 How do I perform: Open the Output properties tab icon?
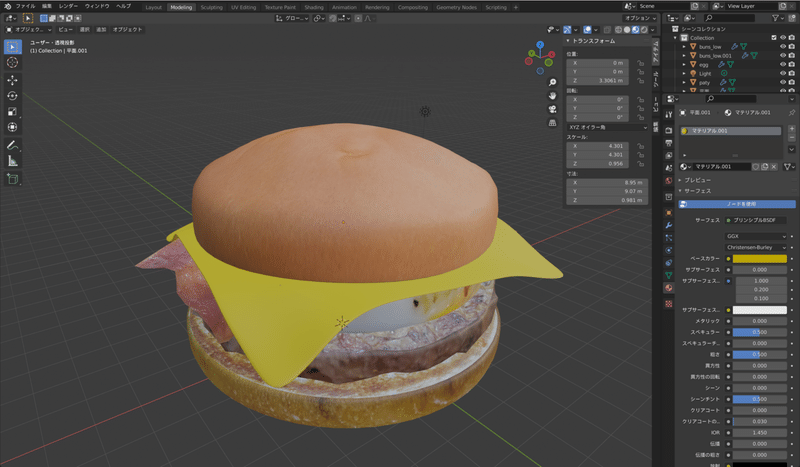click(668, 143)
